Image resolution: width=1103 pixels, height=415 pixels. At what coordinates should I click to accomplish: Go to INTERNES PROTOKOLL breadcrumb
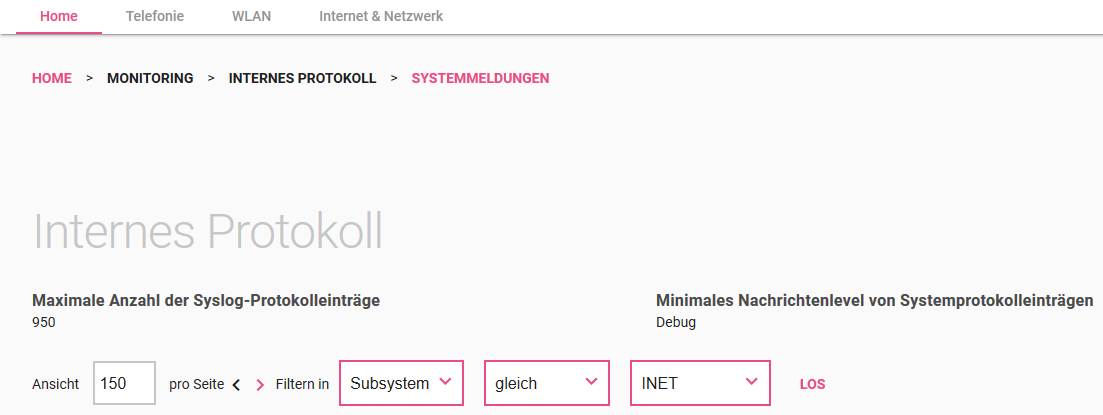click(302, 78)
